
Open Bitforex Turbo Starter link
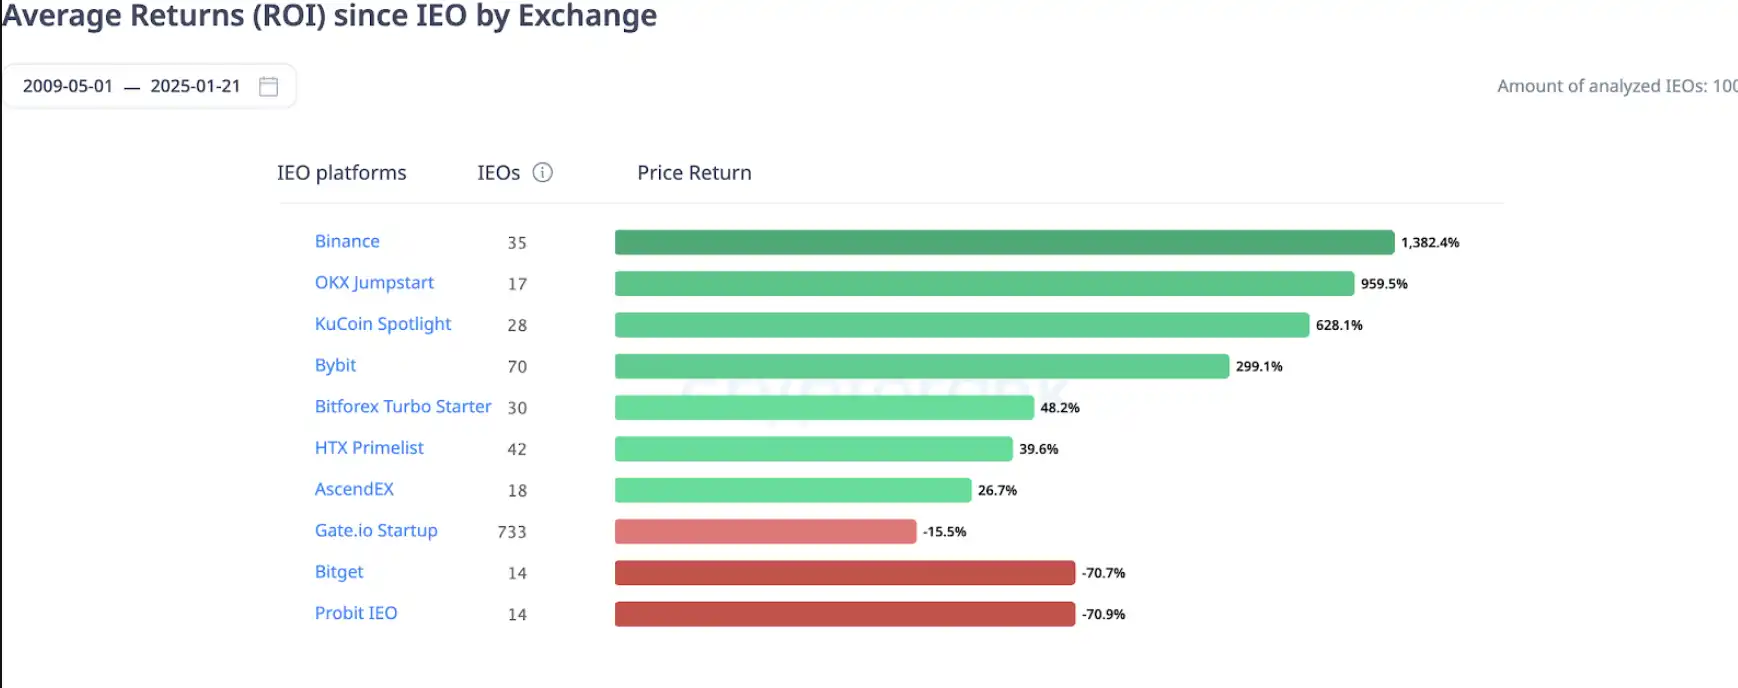pyautogui.click(x=403, y=407)
